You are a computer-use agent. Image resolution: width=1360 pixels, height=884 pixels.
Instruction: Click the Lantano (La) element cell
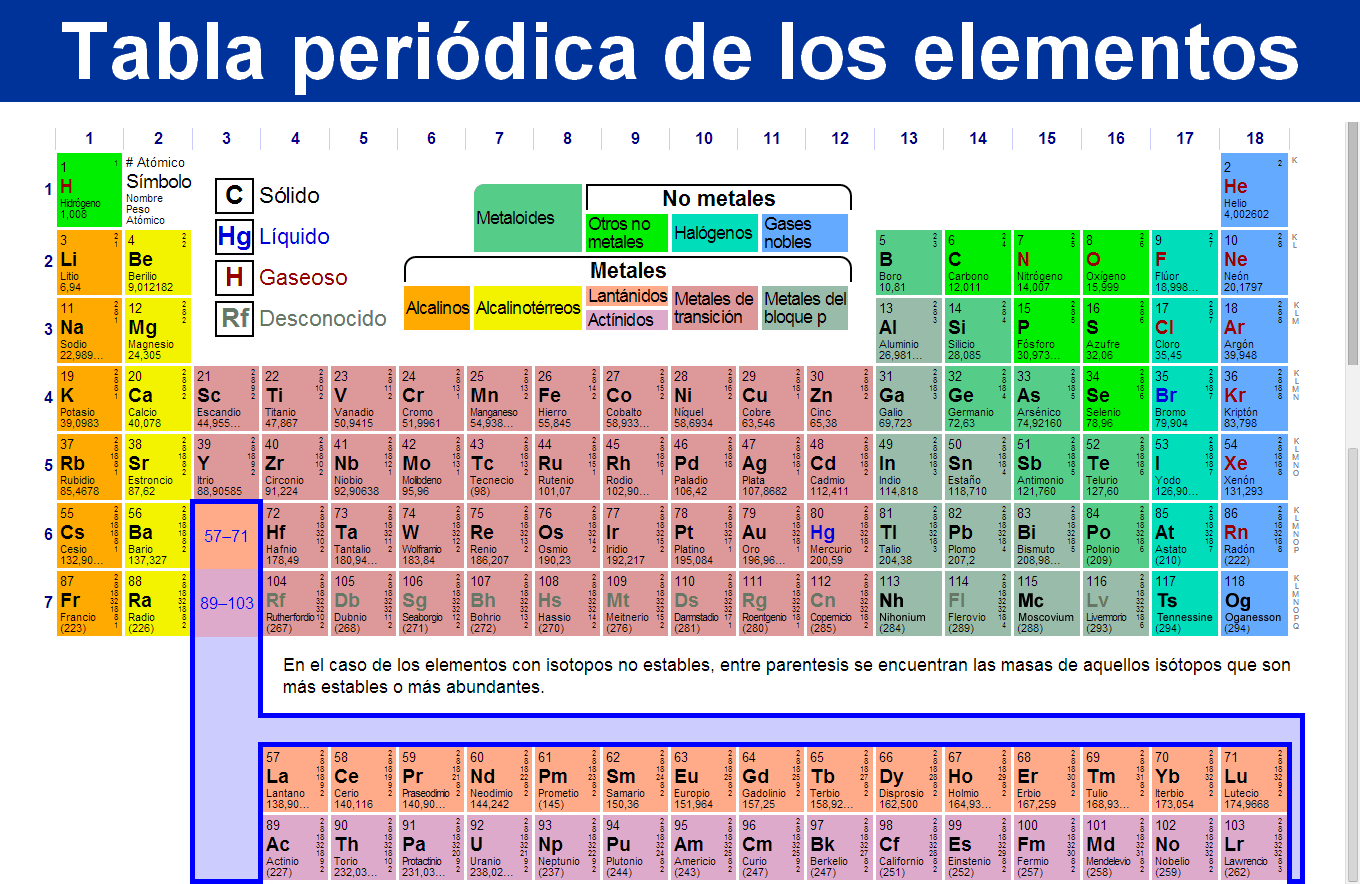tap(294, 779)
